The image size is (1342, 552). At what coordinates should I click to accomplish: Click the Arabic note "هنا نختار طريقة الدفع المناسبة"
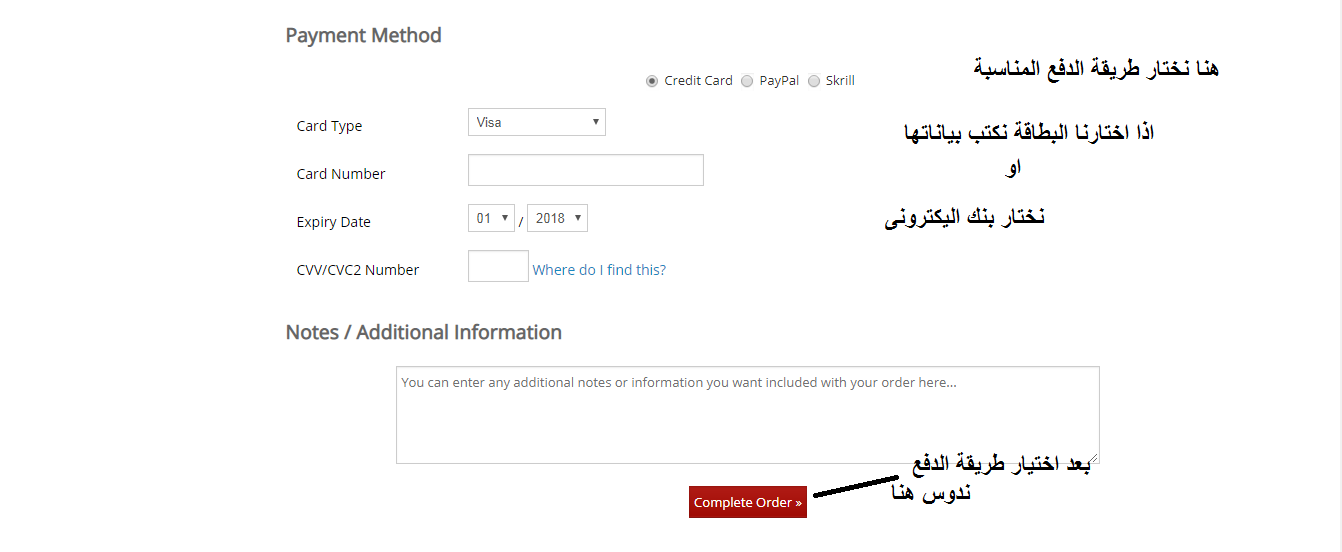pyautogui.click(x=1095, y=69)
